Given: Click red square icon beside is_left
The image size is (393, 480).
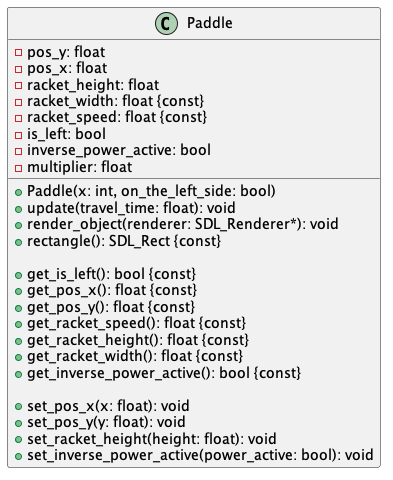Looking at the screenshot, I should coord(18,135).
